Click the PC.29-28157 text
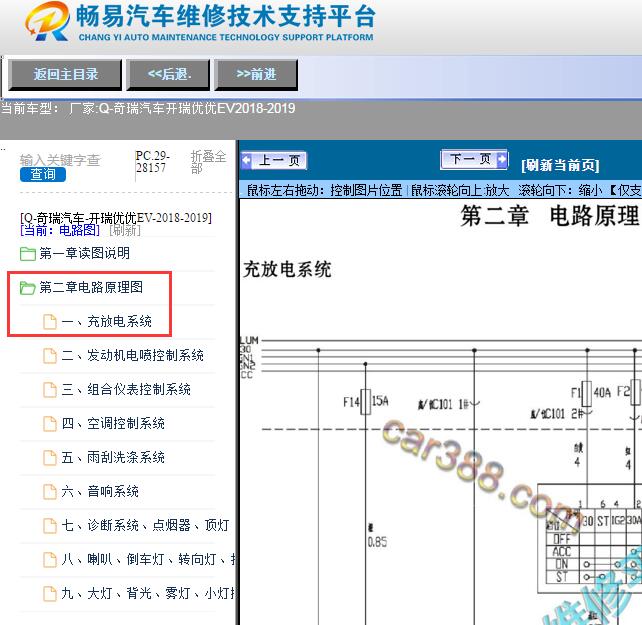The width and height of the screenshot is (642, 625). tap(152, 162)
